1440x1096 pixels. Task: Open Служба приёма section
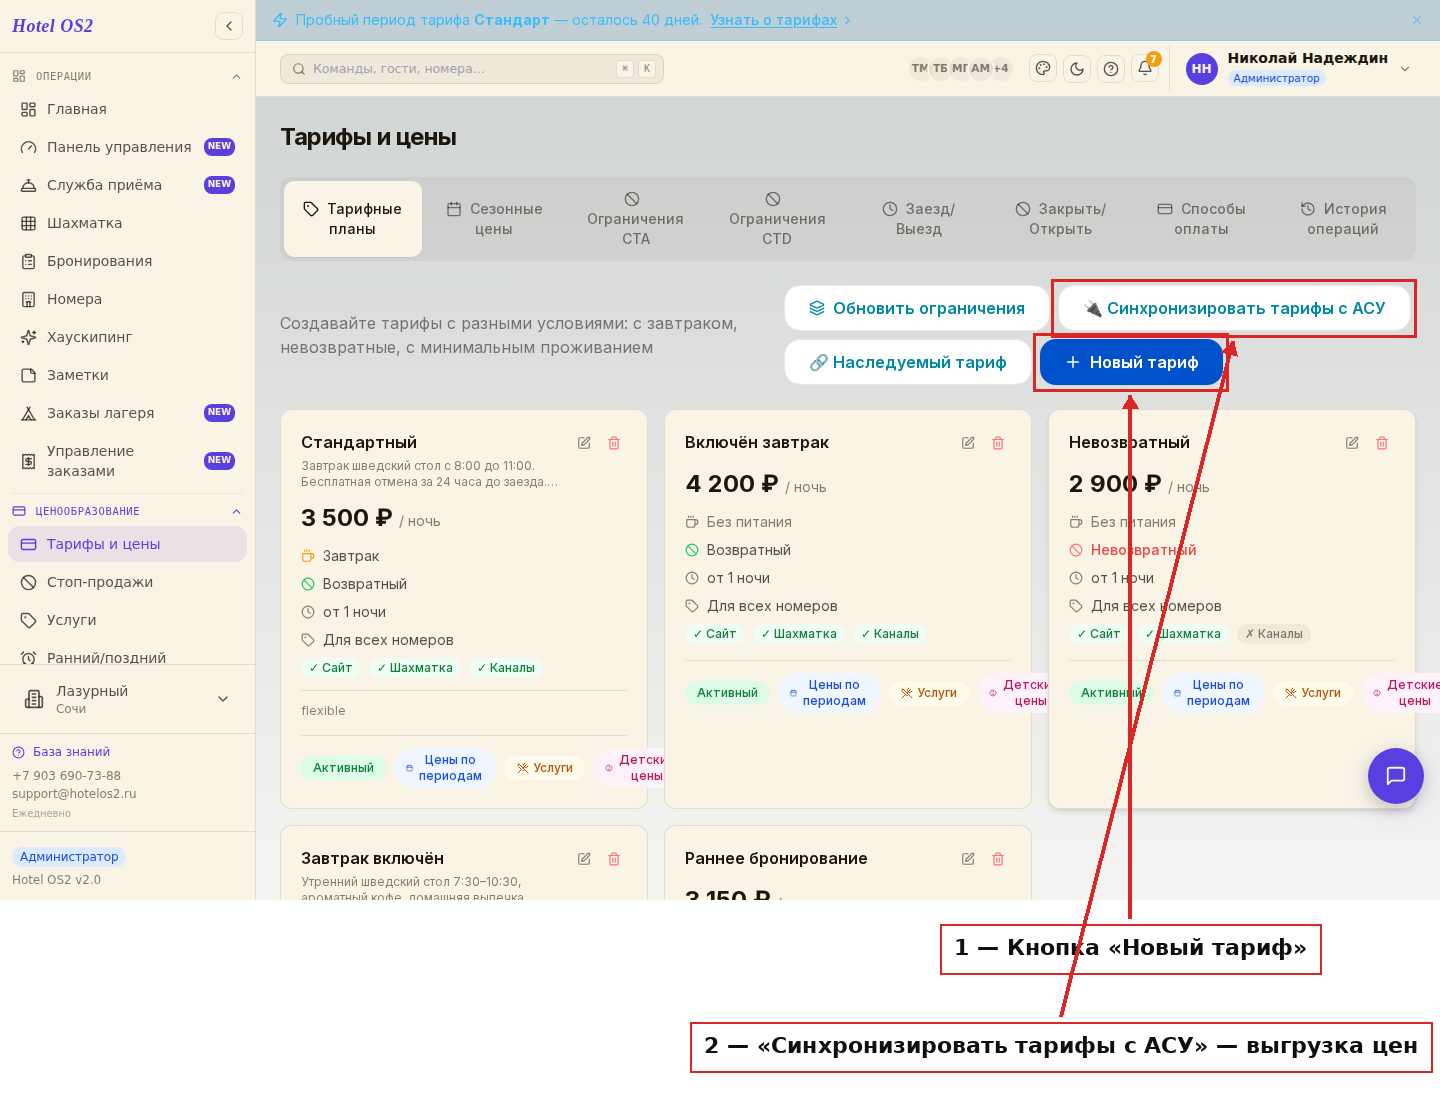pyautogui.click(x=127, y=185)
